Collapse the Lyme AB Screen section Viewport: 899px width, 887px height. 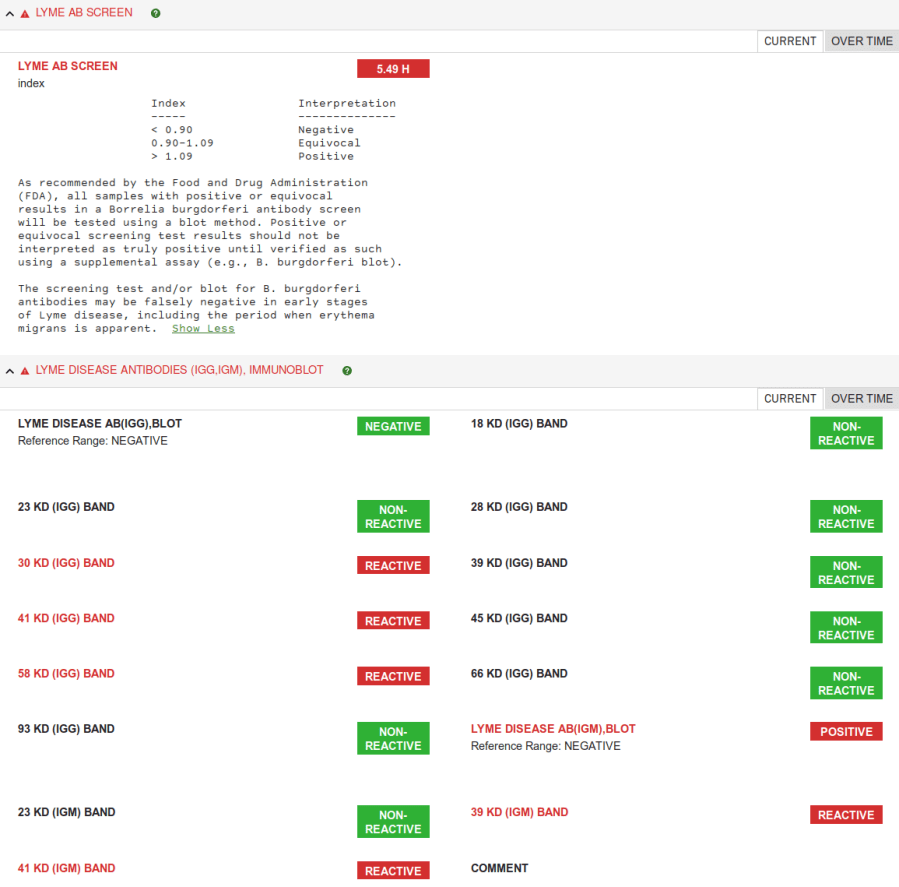10,14
